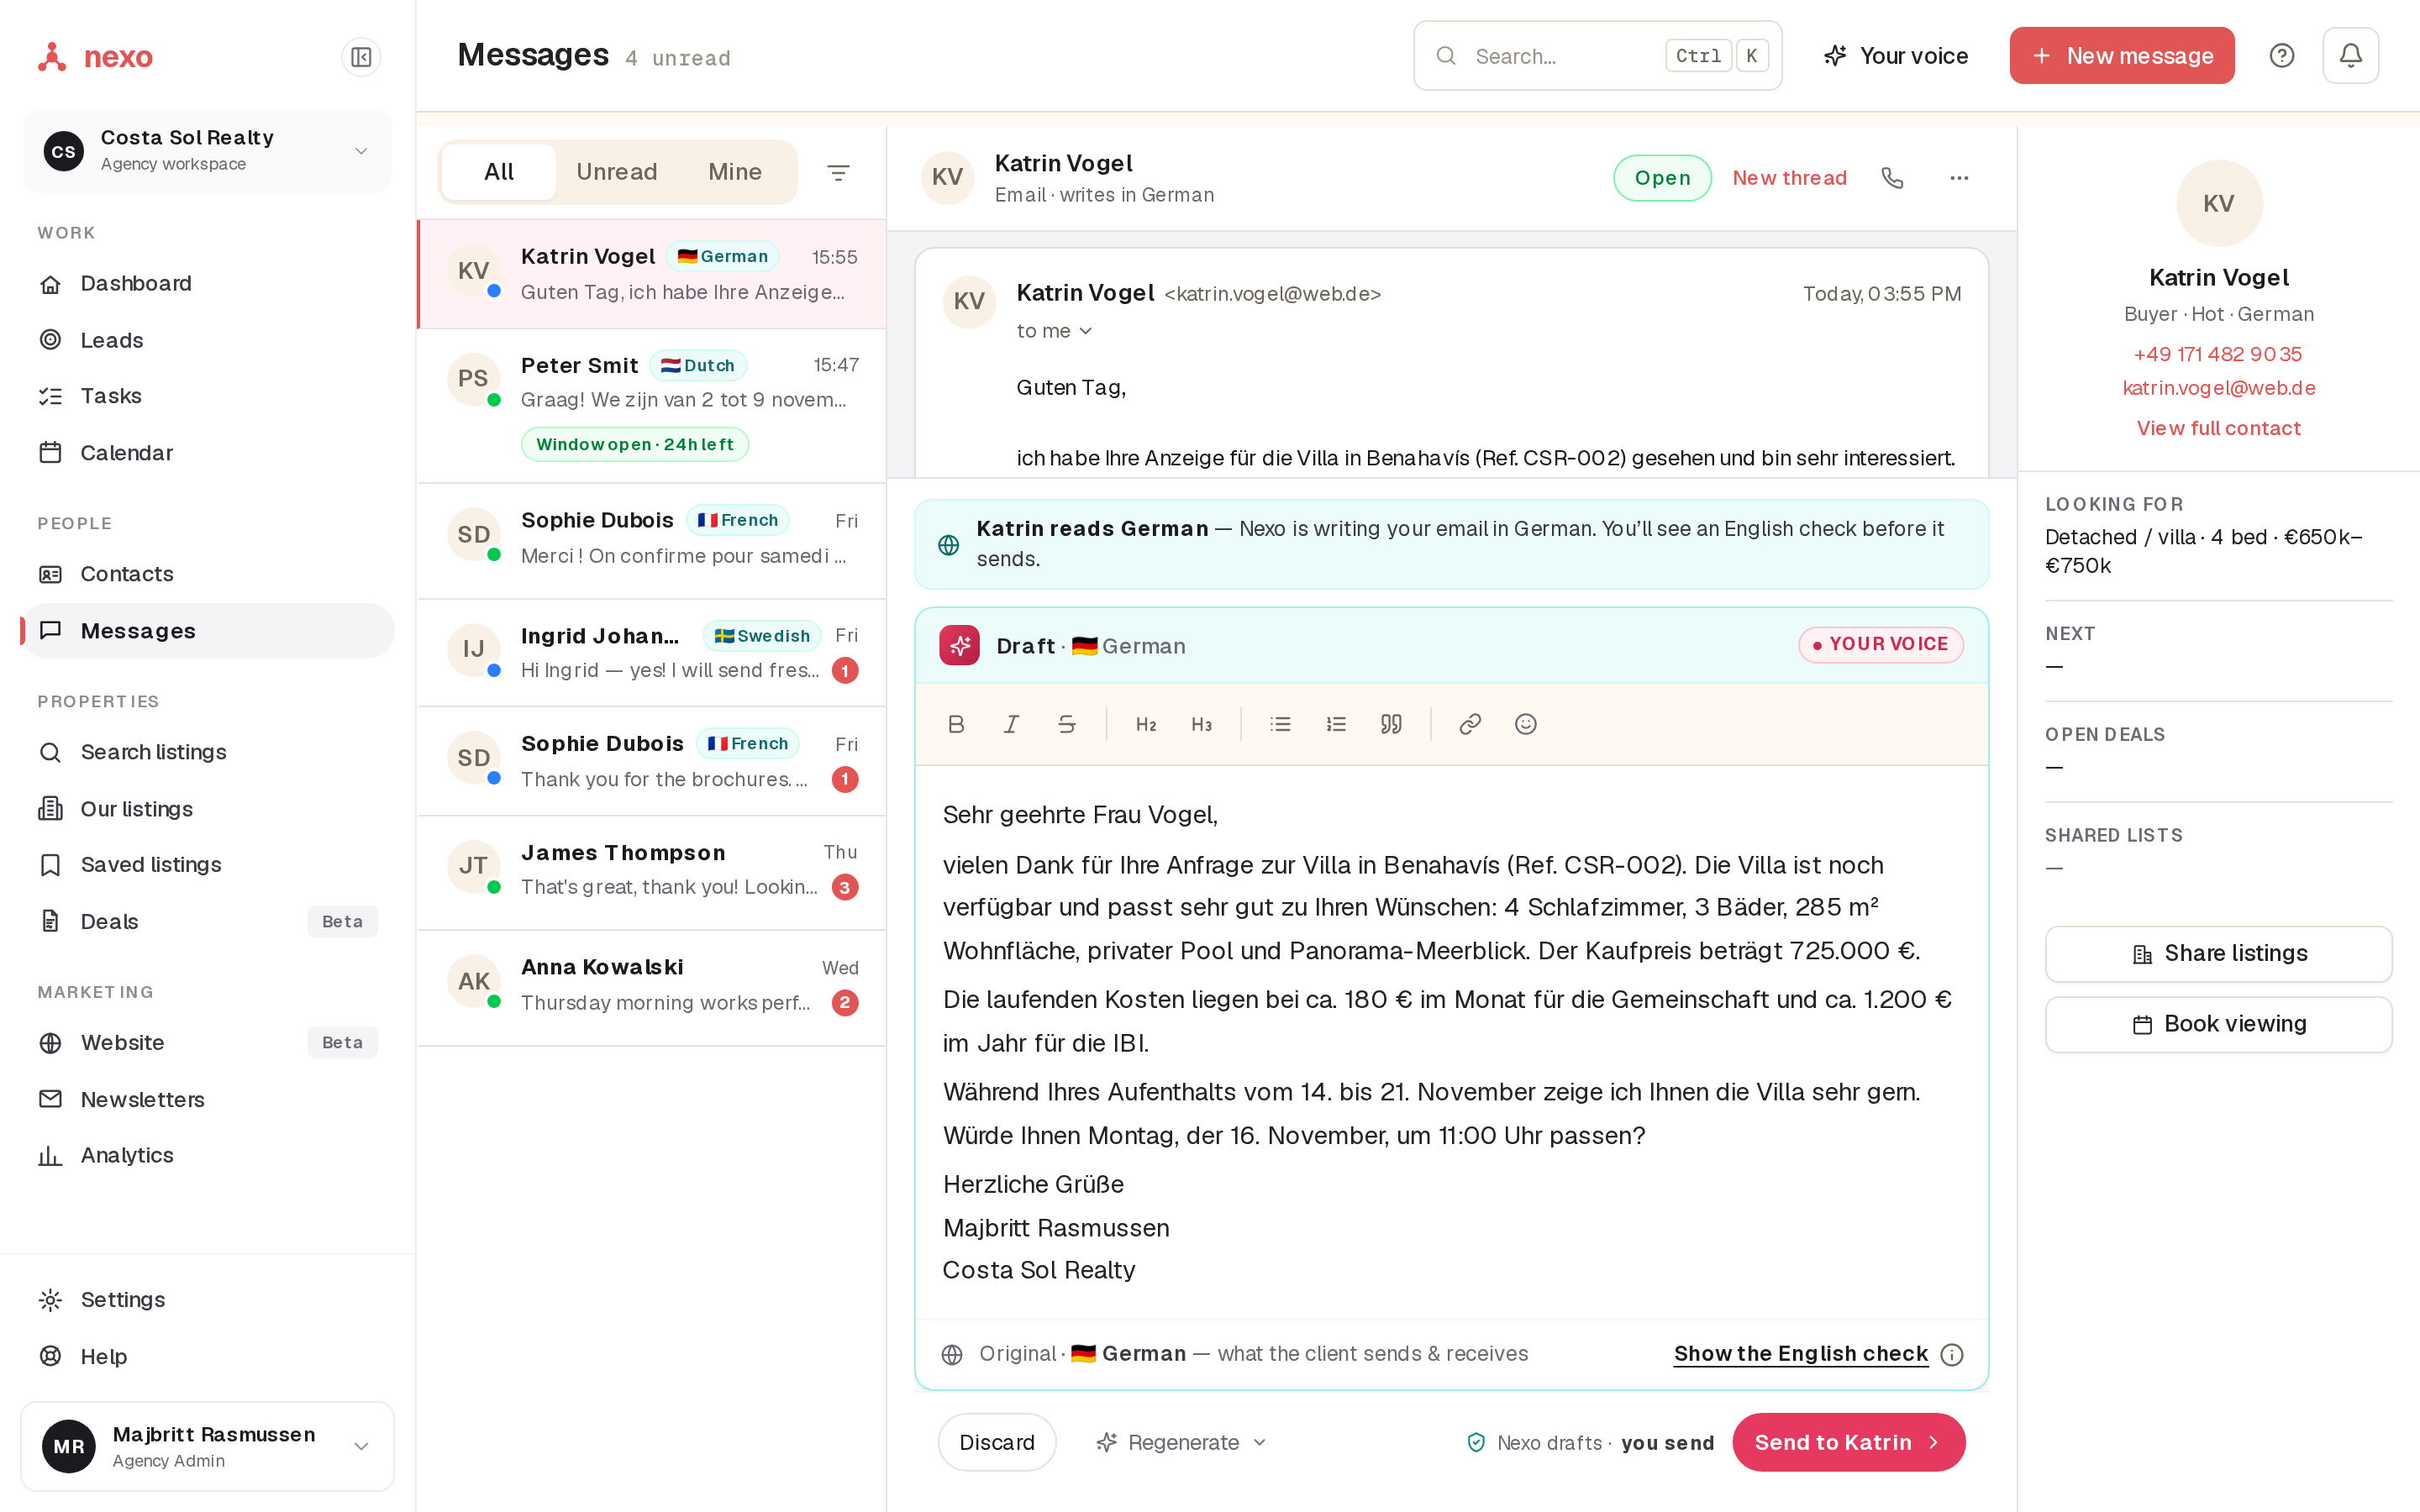Expand Costa Sol Realty workspace switcher
Viewport: 2420px width, 1512px height.
(207, 151)
